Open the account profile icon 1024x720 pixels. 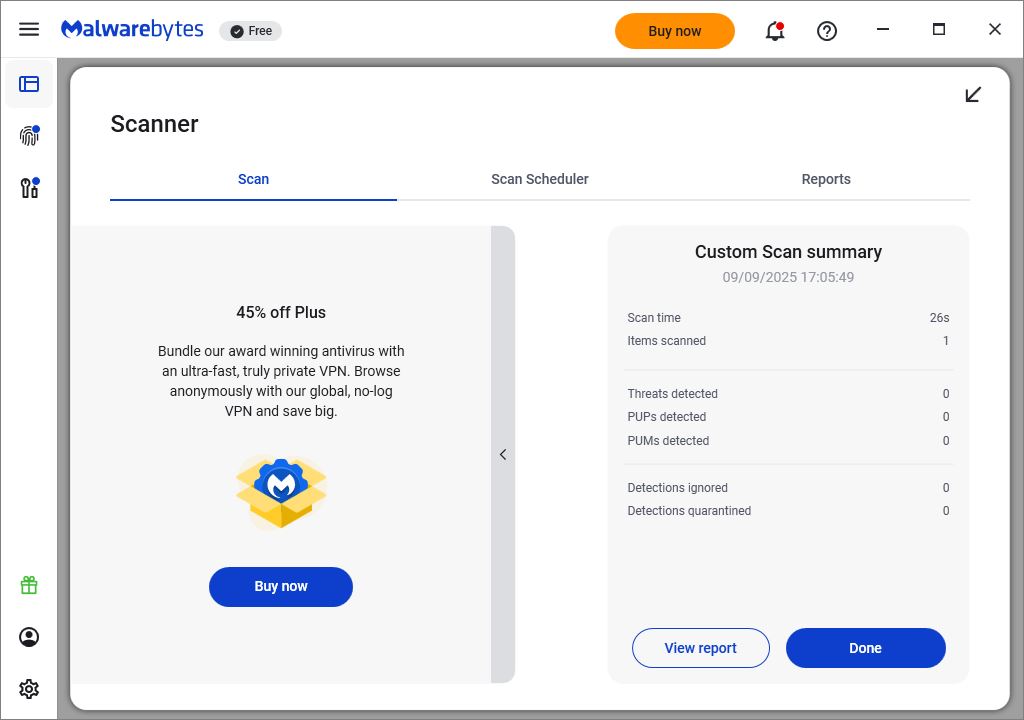29,637
